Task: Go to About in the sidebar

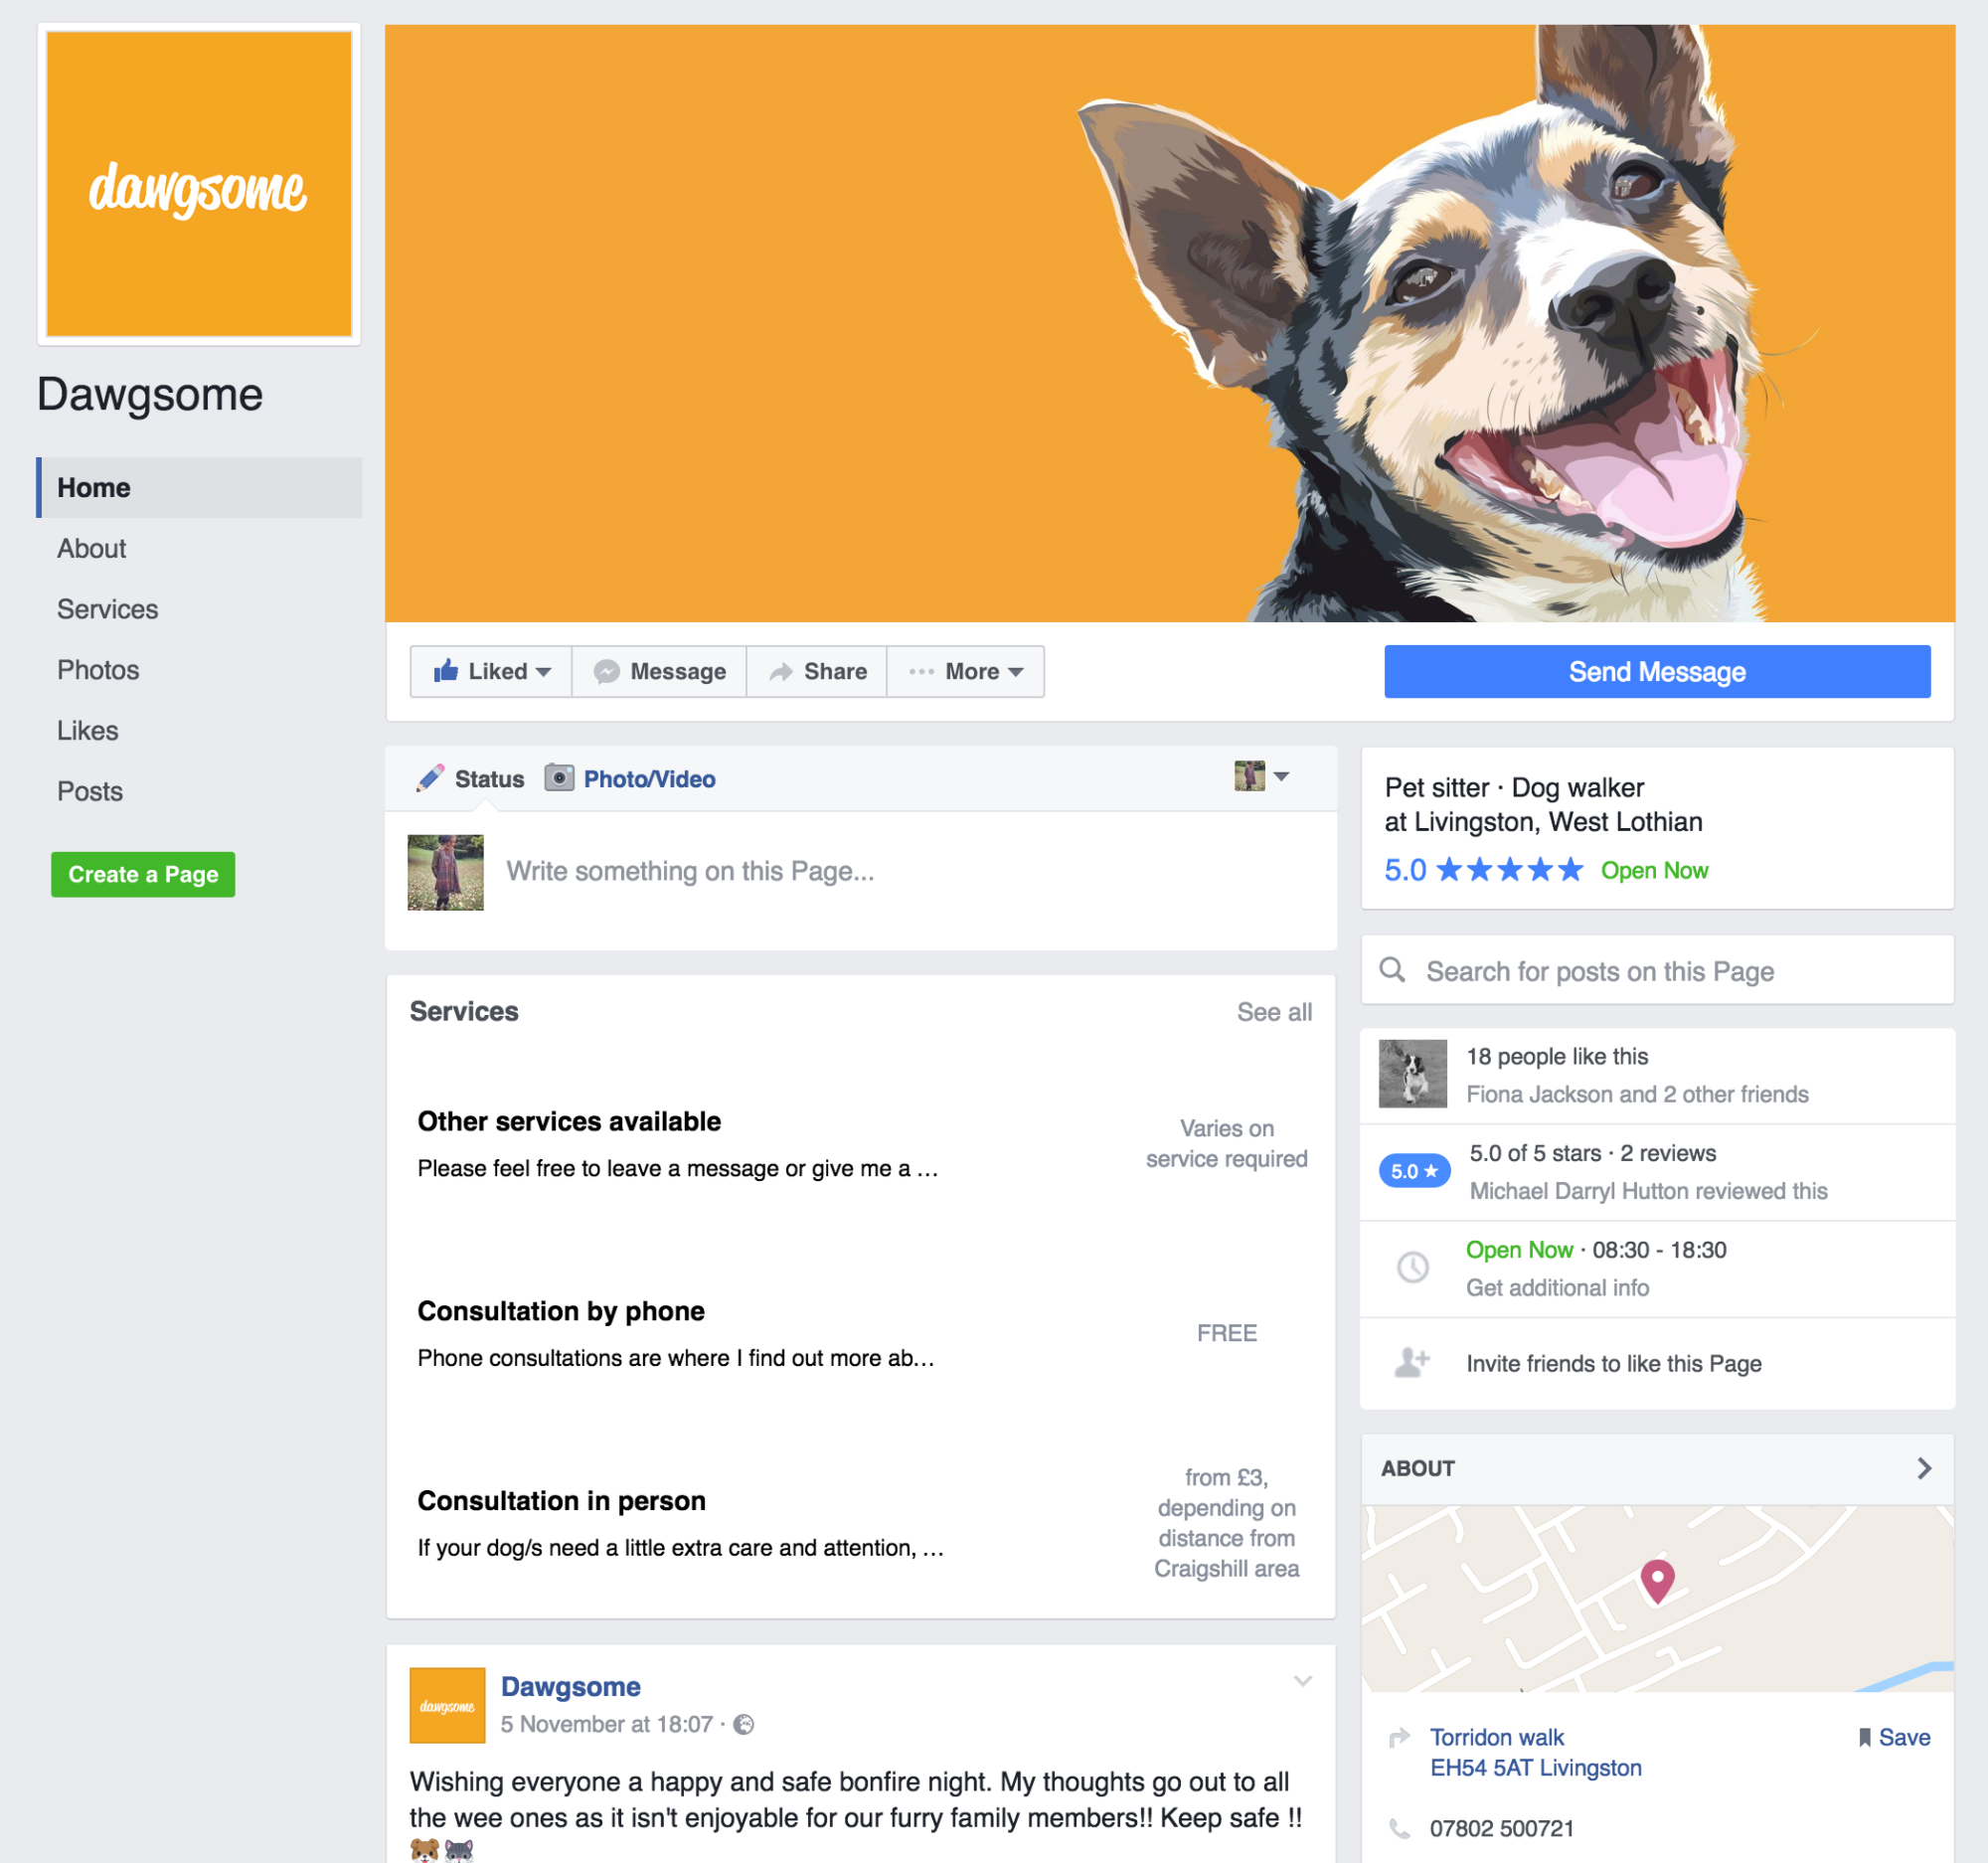Action: point(92,549)
